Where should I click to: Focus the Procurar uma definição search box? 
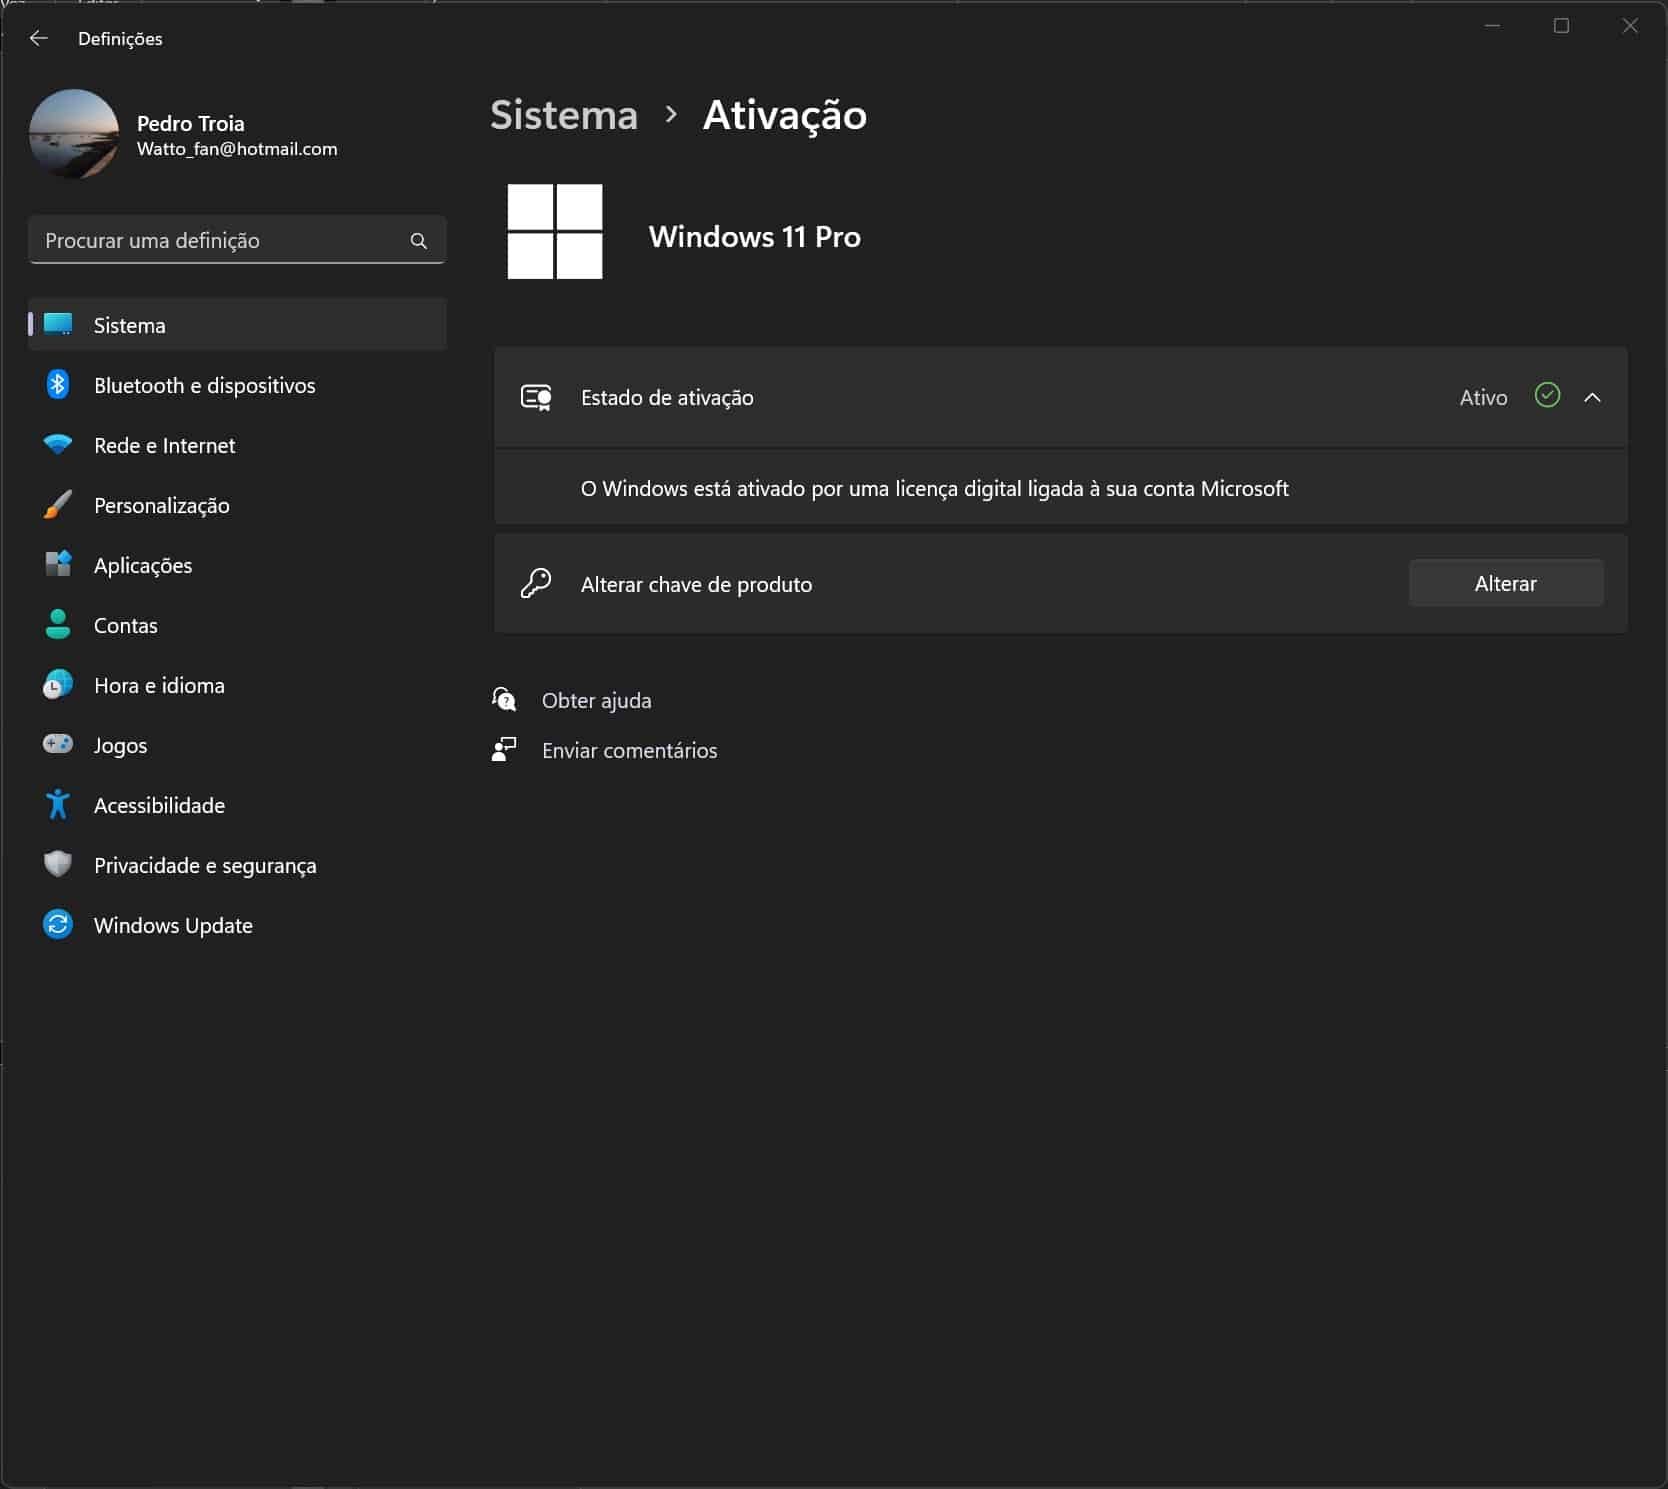[x=220, y=241]
